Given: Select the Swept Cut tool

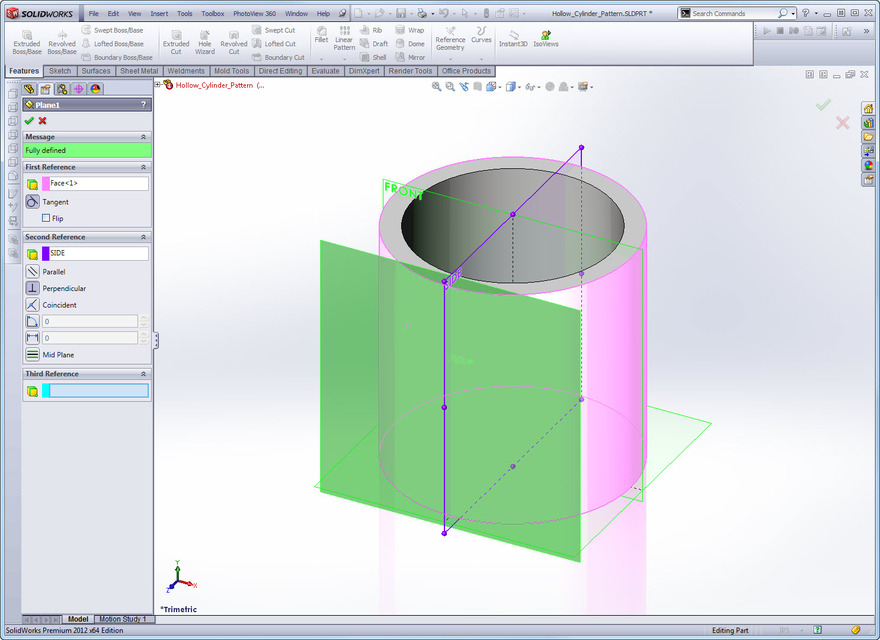Looking at the screenshot, I should click(275, 30).
